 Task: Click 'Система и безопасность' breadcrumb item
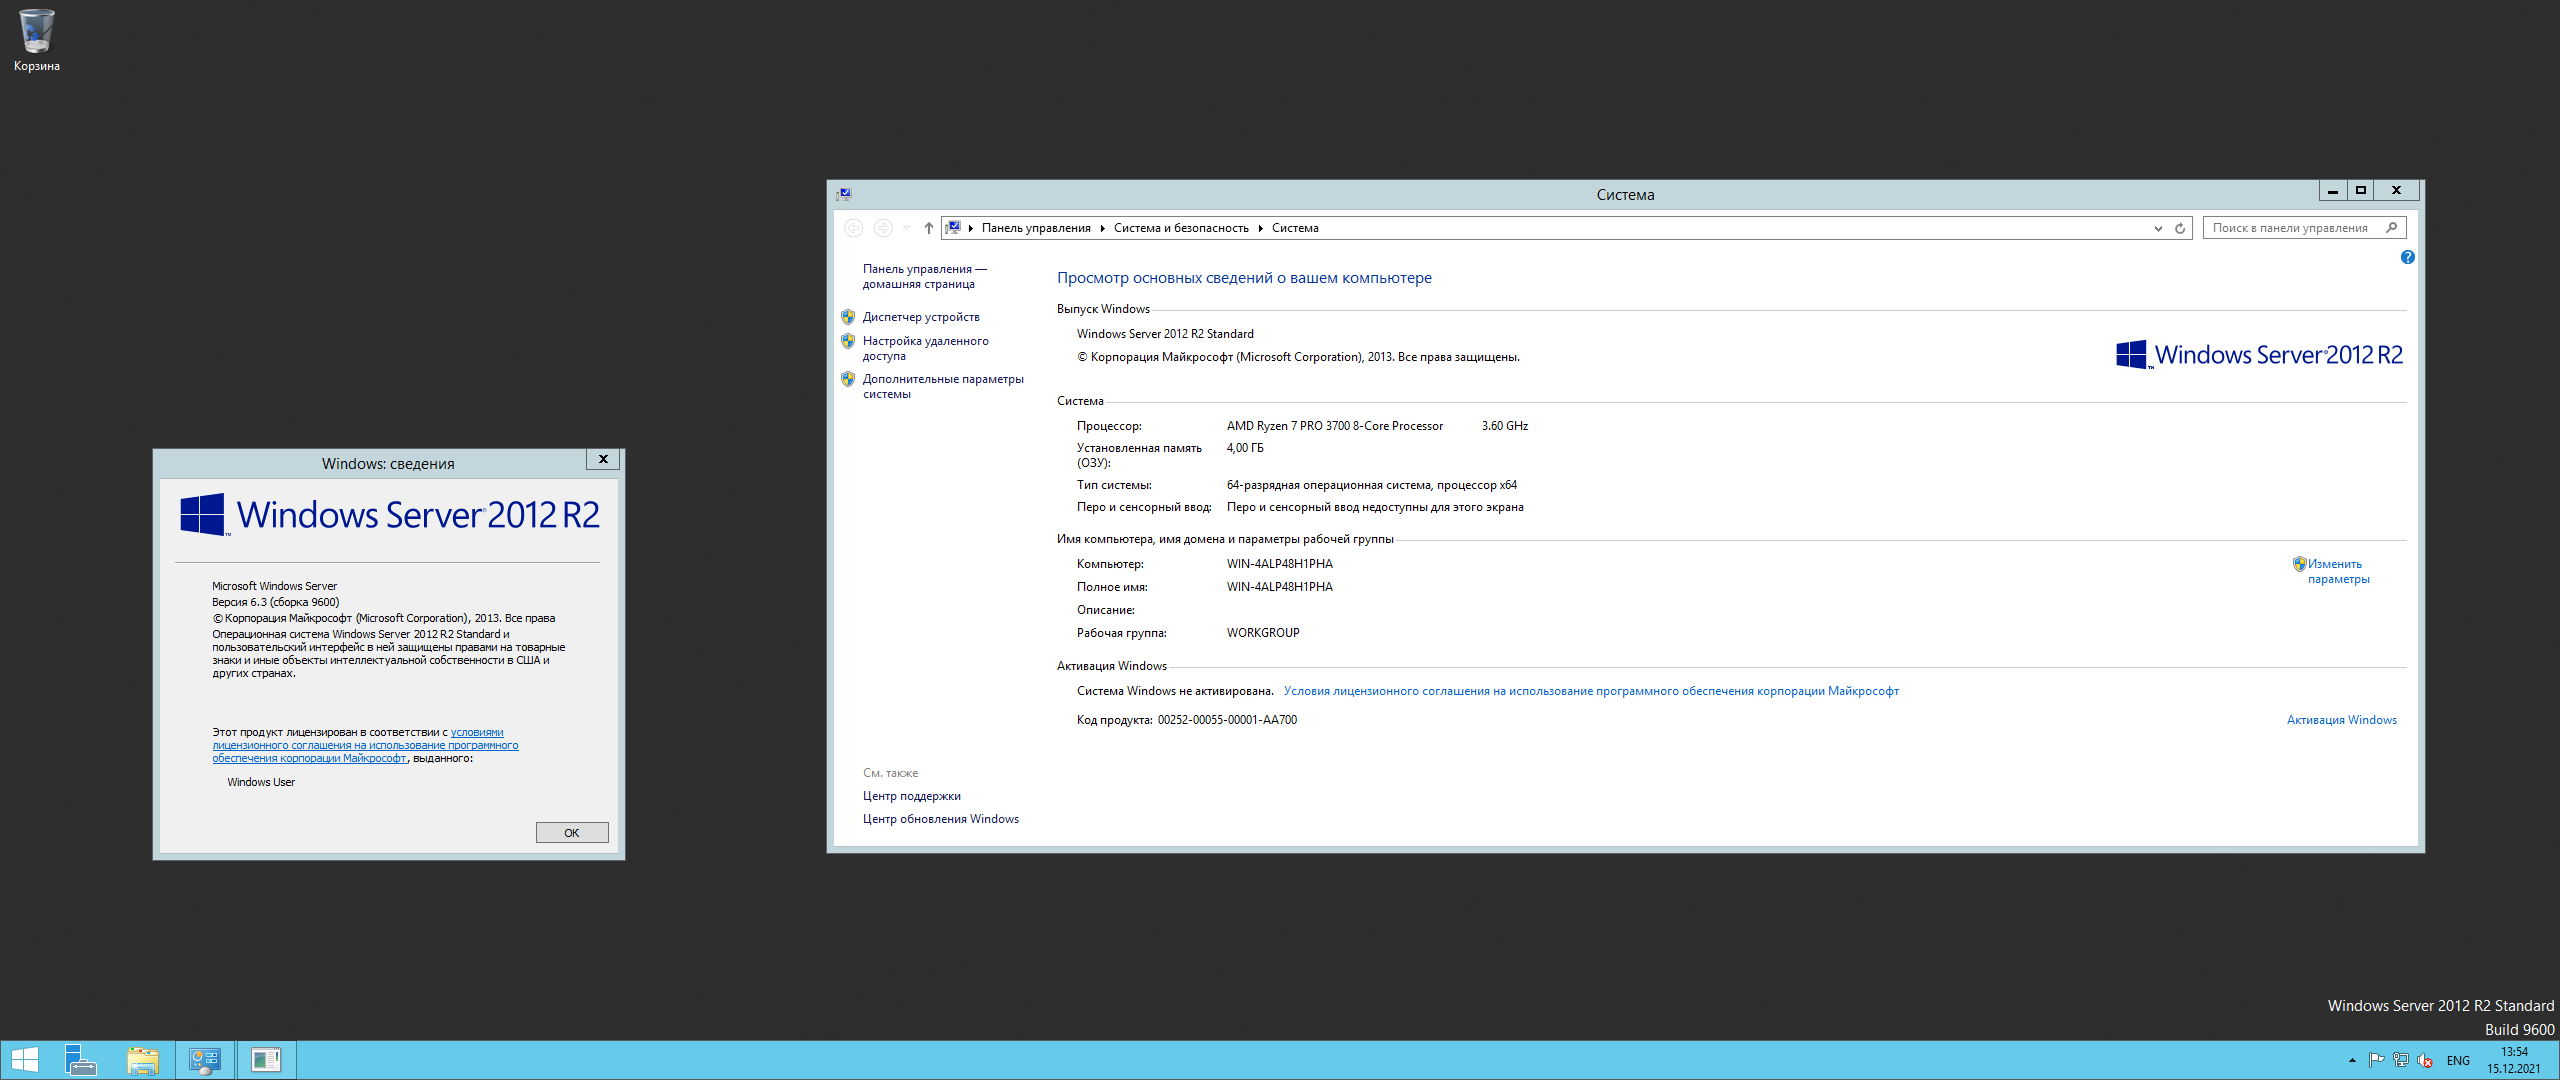point(1181,228)
